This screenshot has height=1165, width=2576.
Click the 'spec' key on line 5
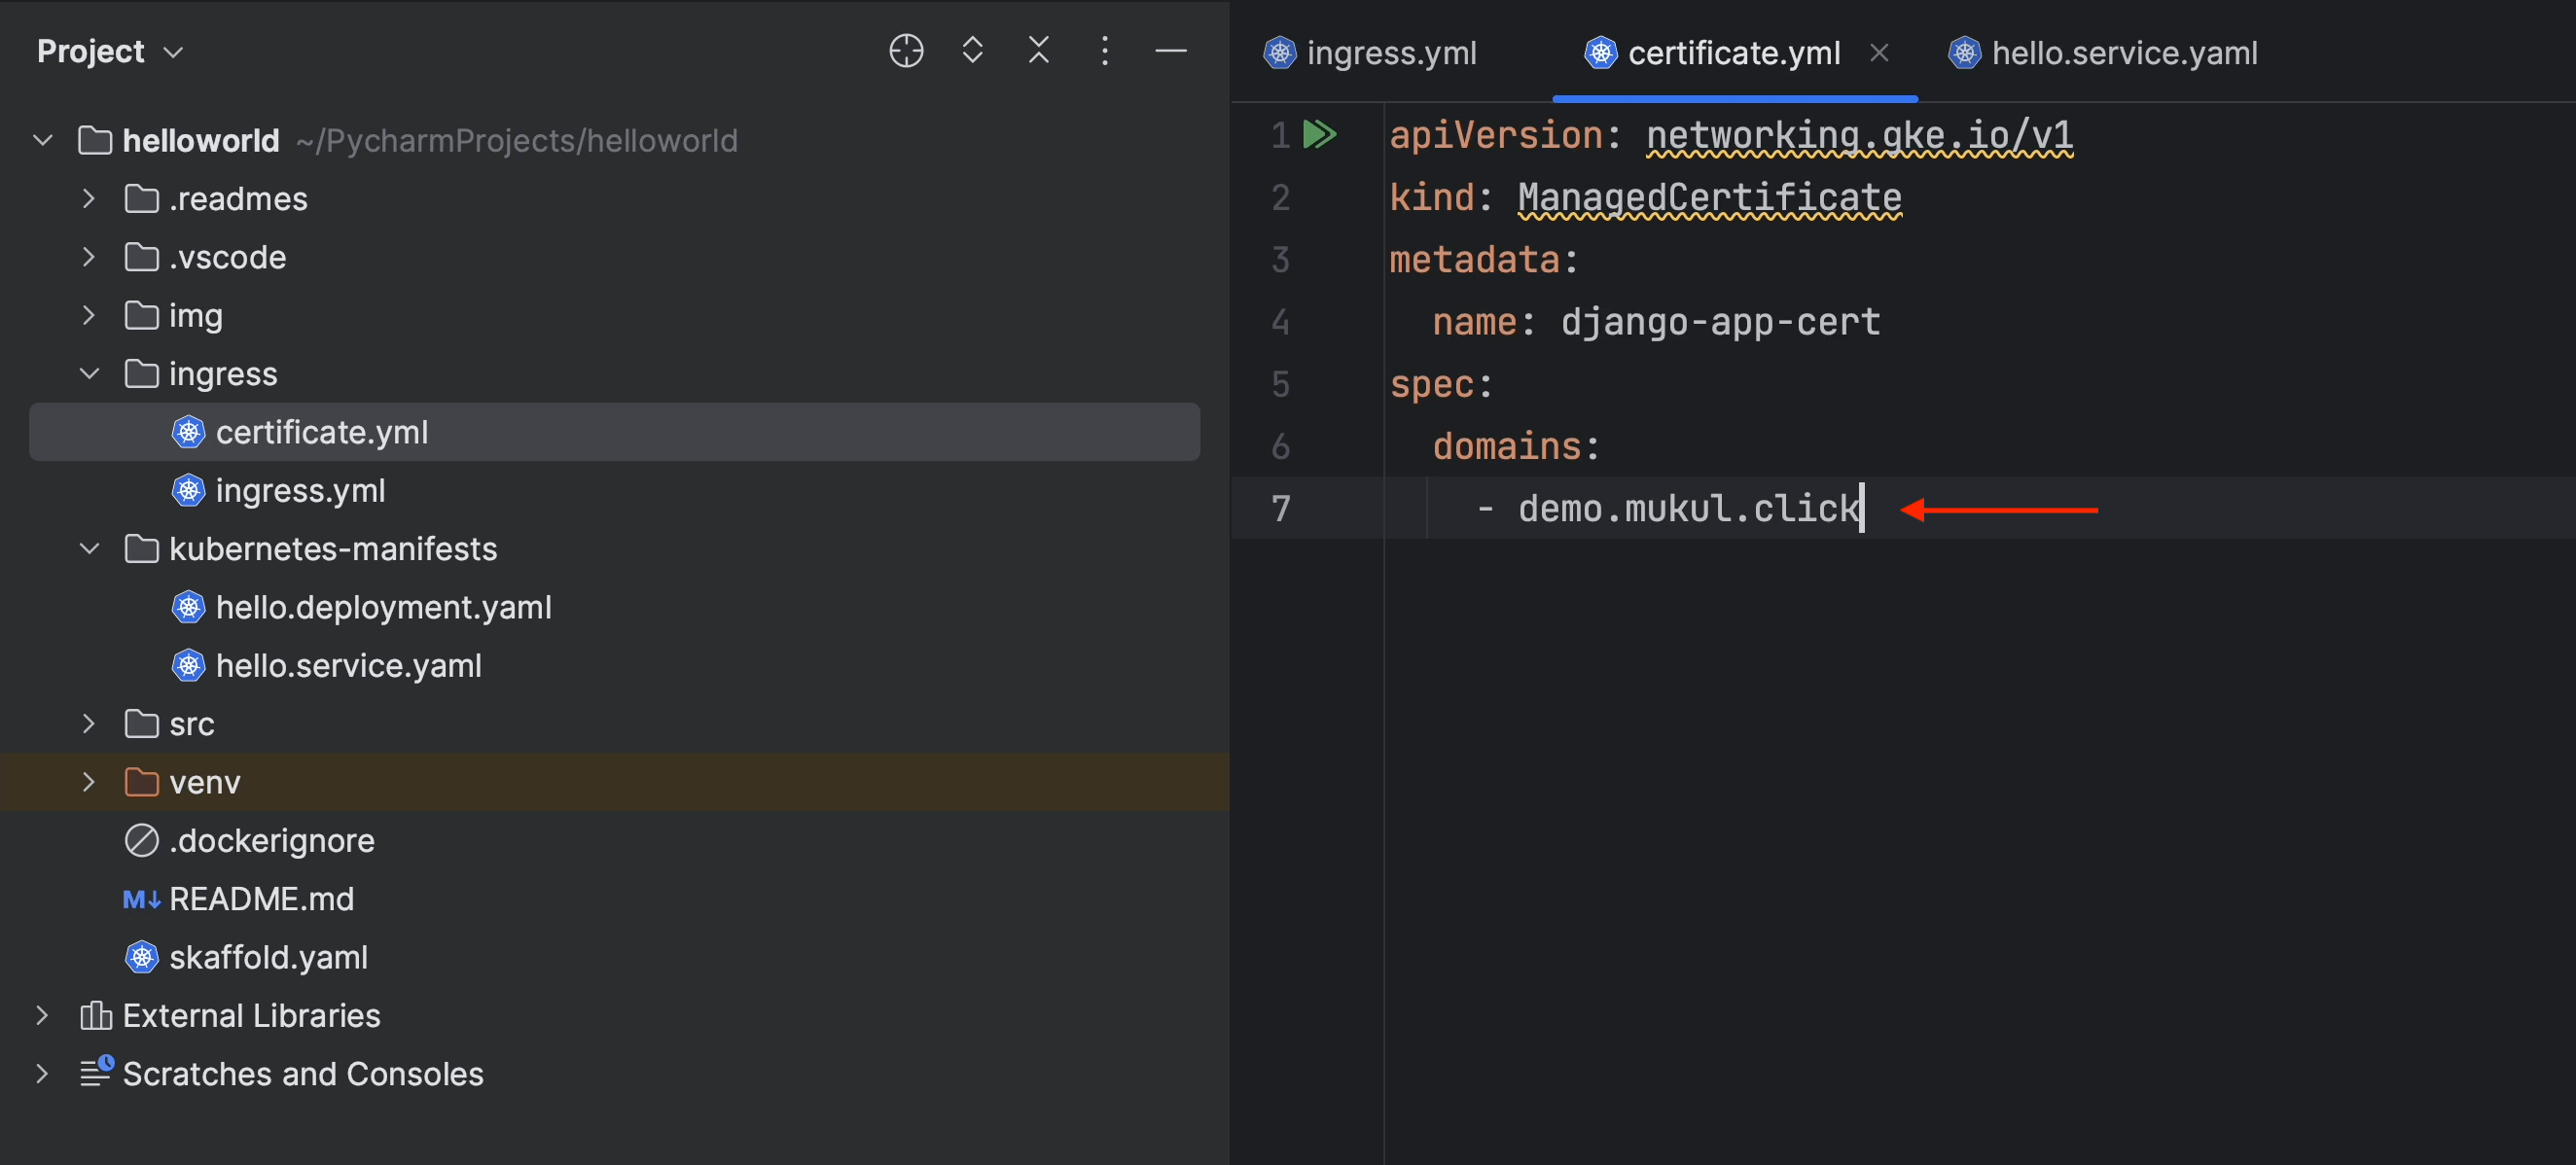pyautogui.click(x=1431, y=384)
